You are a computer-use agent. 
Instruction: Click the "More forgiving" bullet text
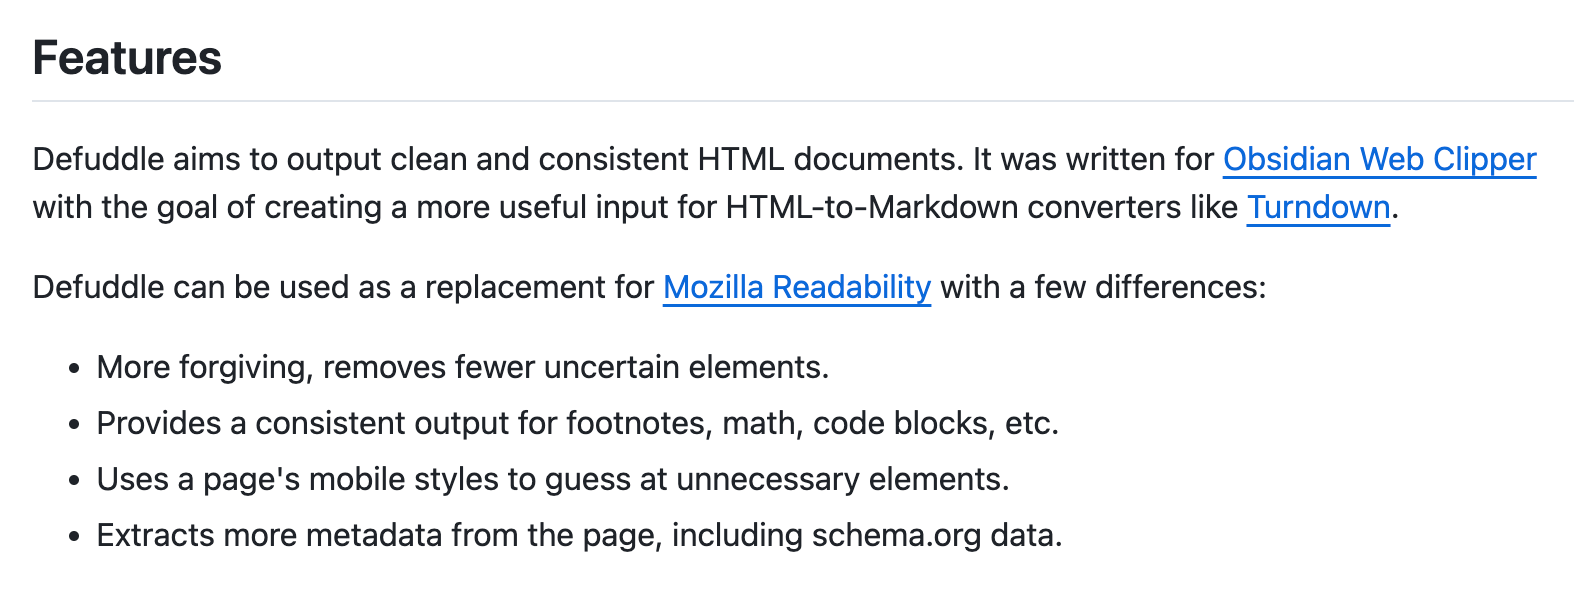click(463, 367)
